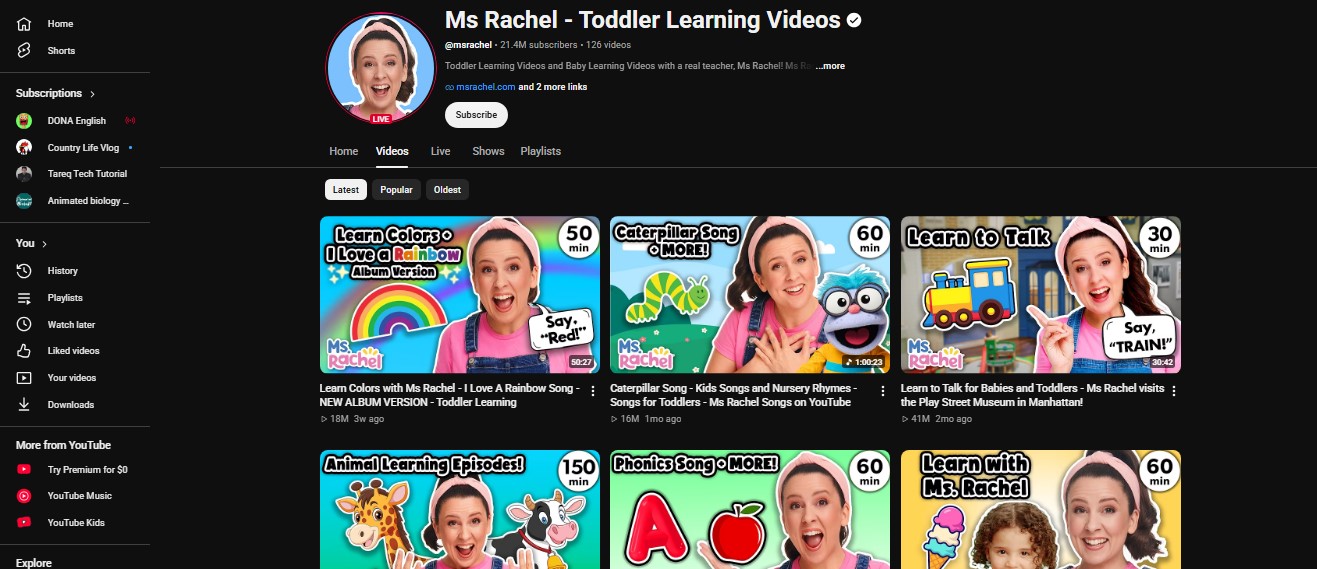1317x569 pixels.
Task: Click the Explore section heading
Action: [x=34, y=563]
